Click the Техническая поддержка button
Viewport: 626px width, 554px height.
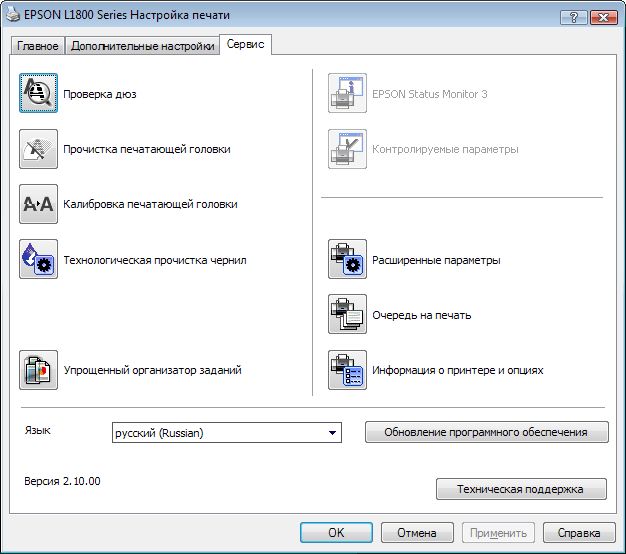pos(521,489)
